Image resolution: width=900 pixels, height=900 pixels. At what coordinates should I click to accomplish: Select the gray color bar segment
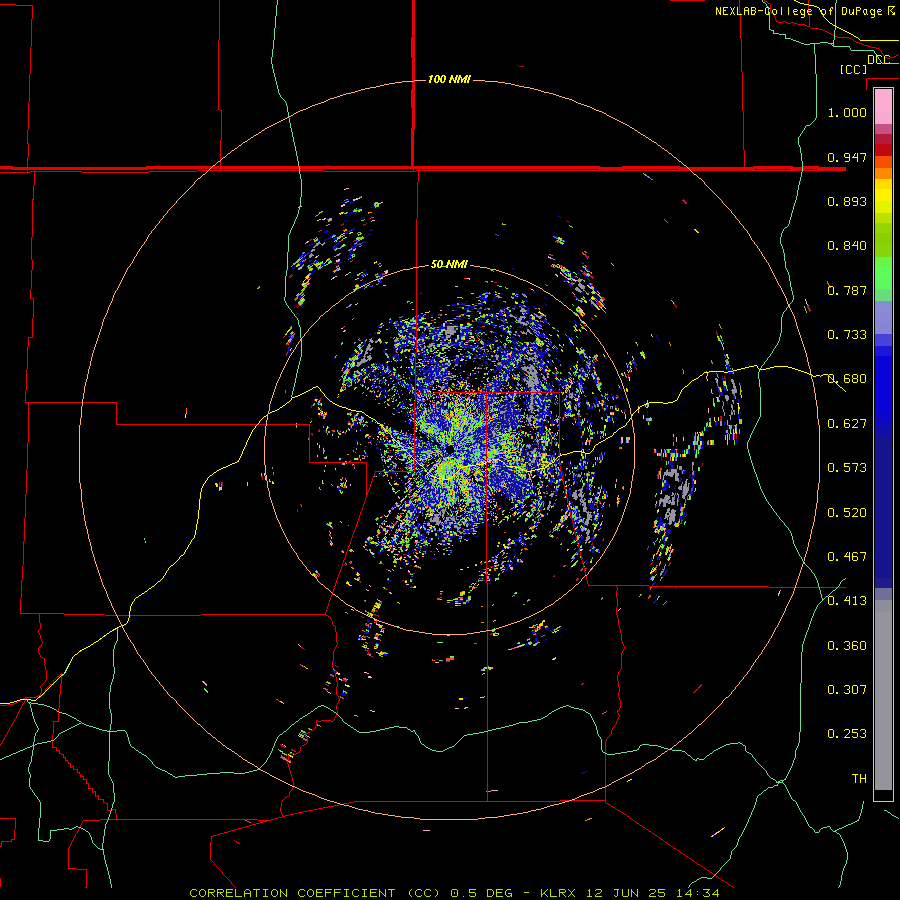click(x=883, y=695)
